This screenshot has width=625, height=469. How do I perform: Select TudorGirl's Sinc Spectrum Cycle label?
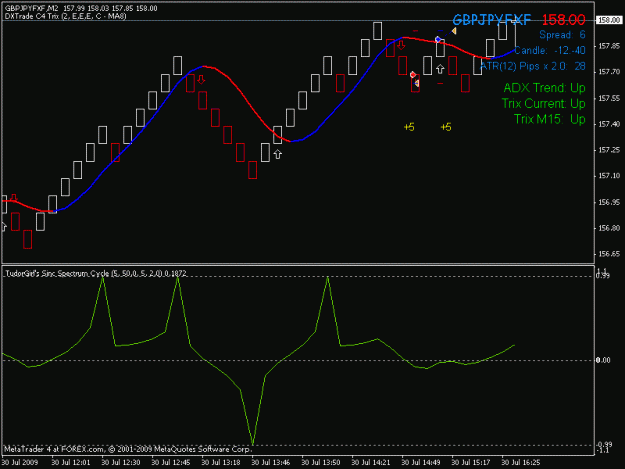click(96, 273)
